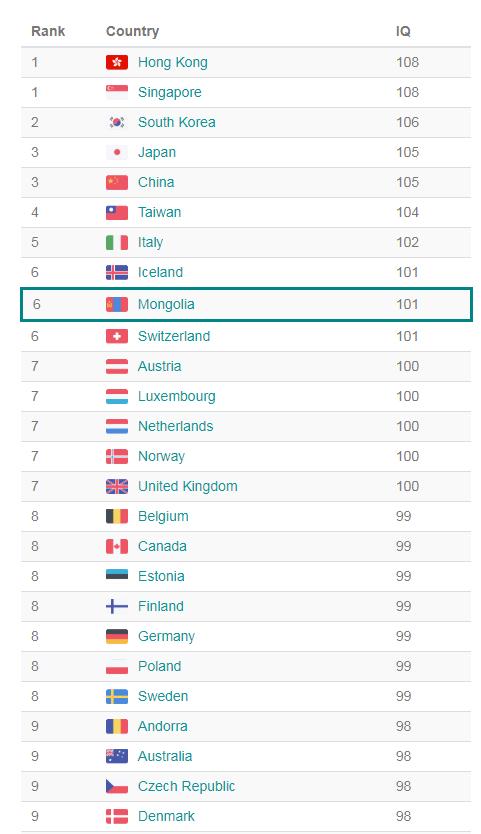Open the Netherlands country link
481x834 pixels.
pyautogui.click(x=176, y=426)
